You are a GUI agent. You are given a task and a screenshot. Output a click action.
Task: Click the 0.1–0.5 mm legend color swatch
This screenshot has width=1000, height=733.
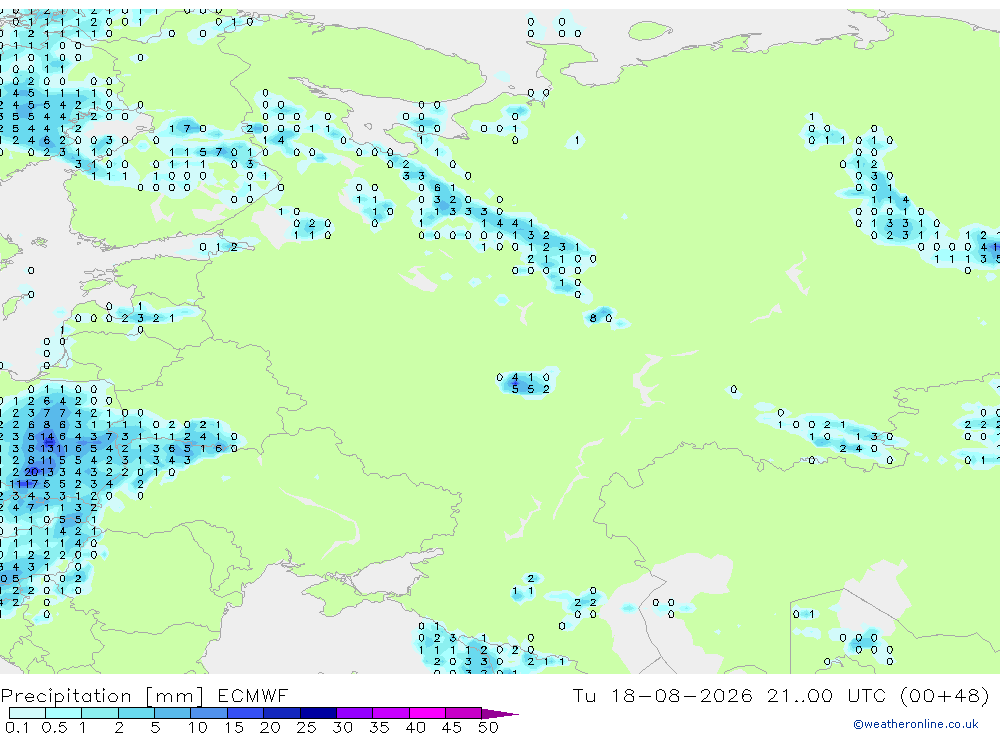point(27,713)
